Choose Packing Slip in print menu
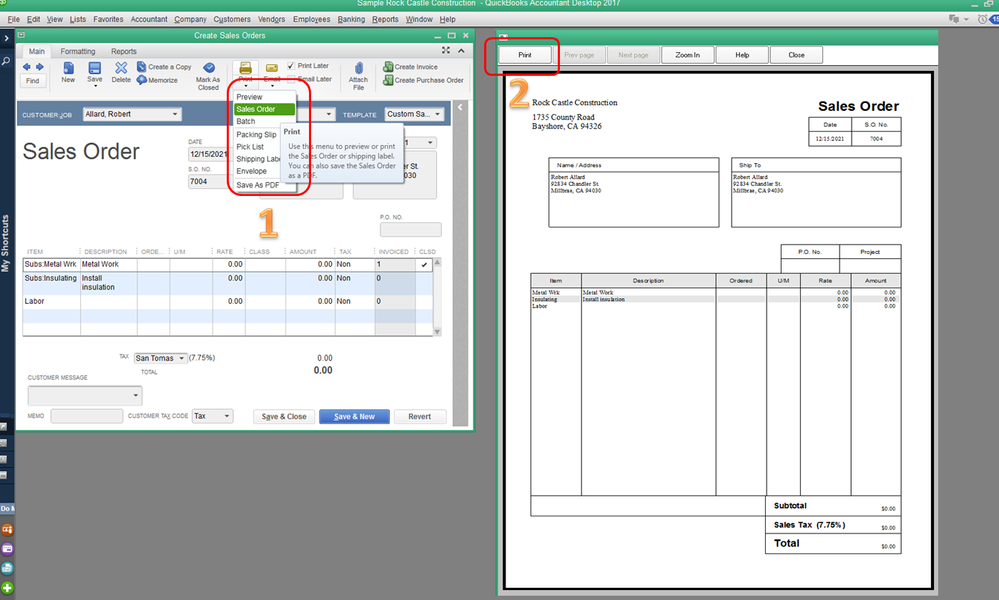The width and height of the screenshot is (999, 600). 257,134
